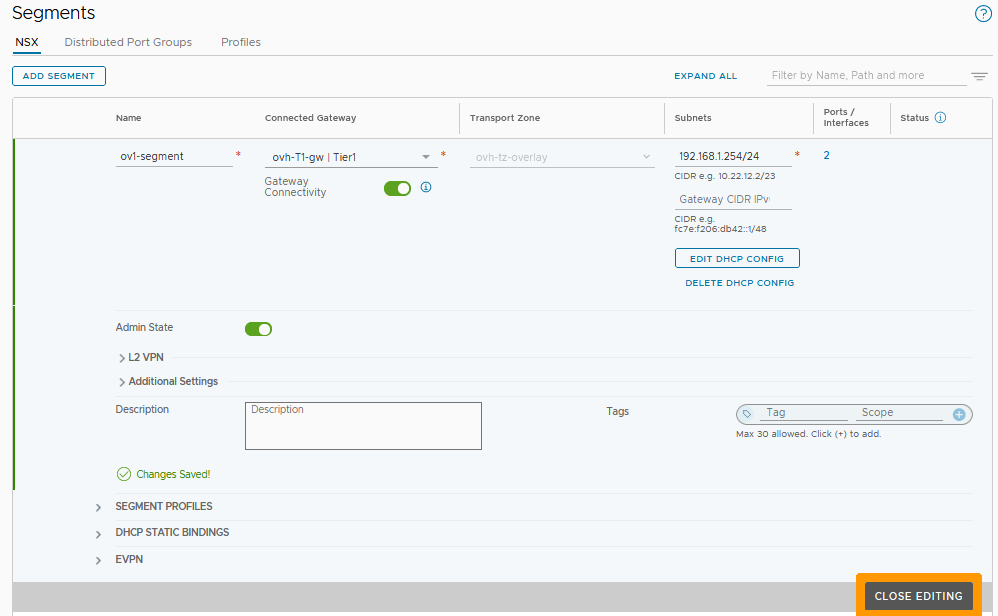Click the green status bar beside ov1-segment
Image resolution: width=998 pixels, height=616 pixels.
(14, 222)
